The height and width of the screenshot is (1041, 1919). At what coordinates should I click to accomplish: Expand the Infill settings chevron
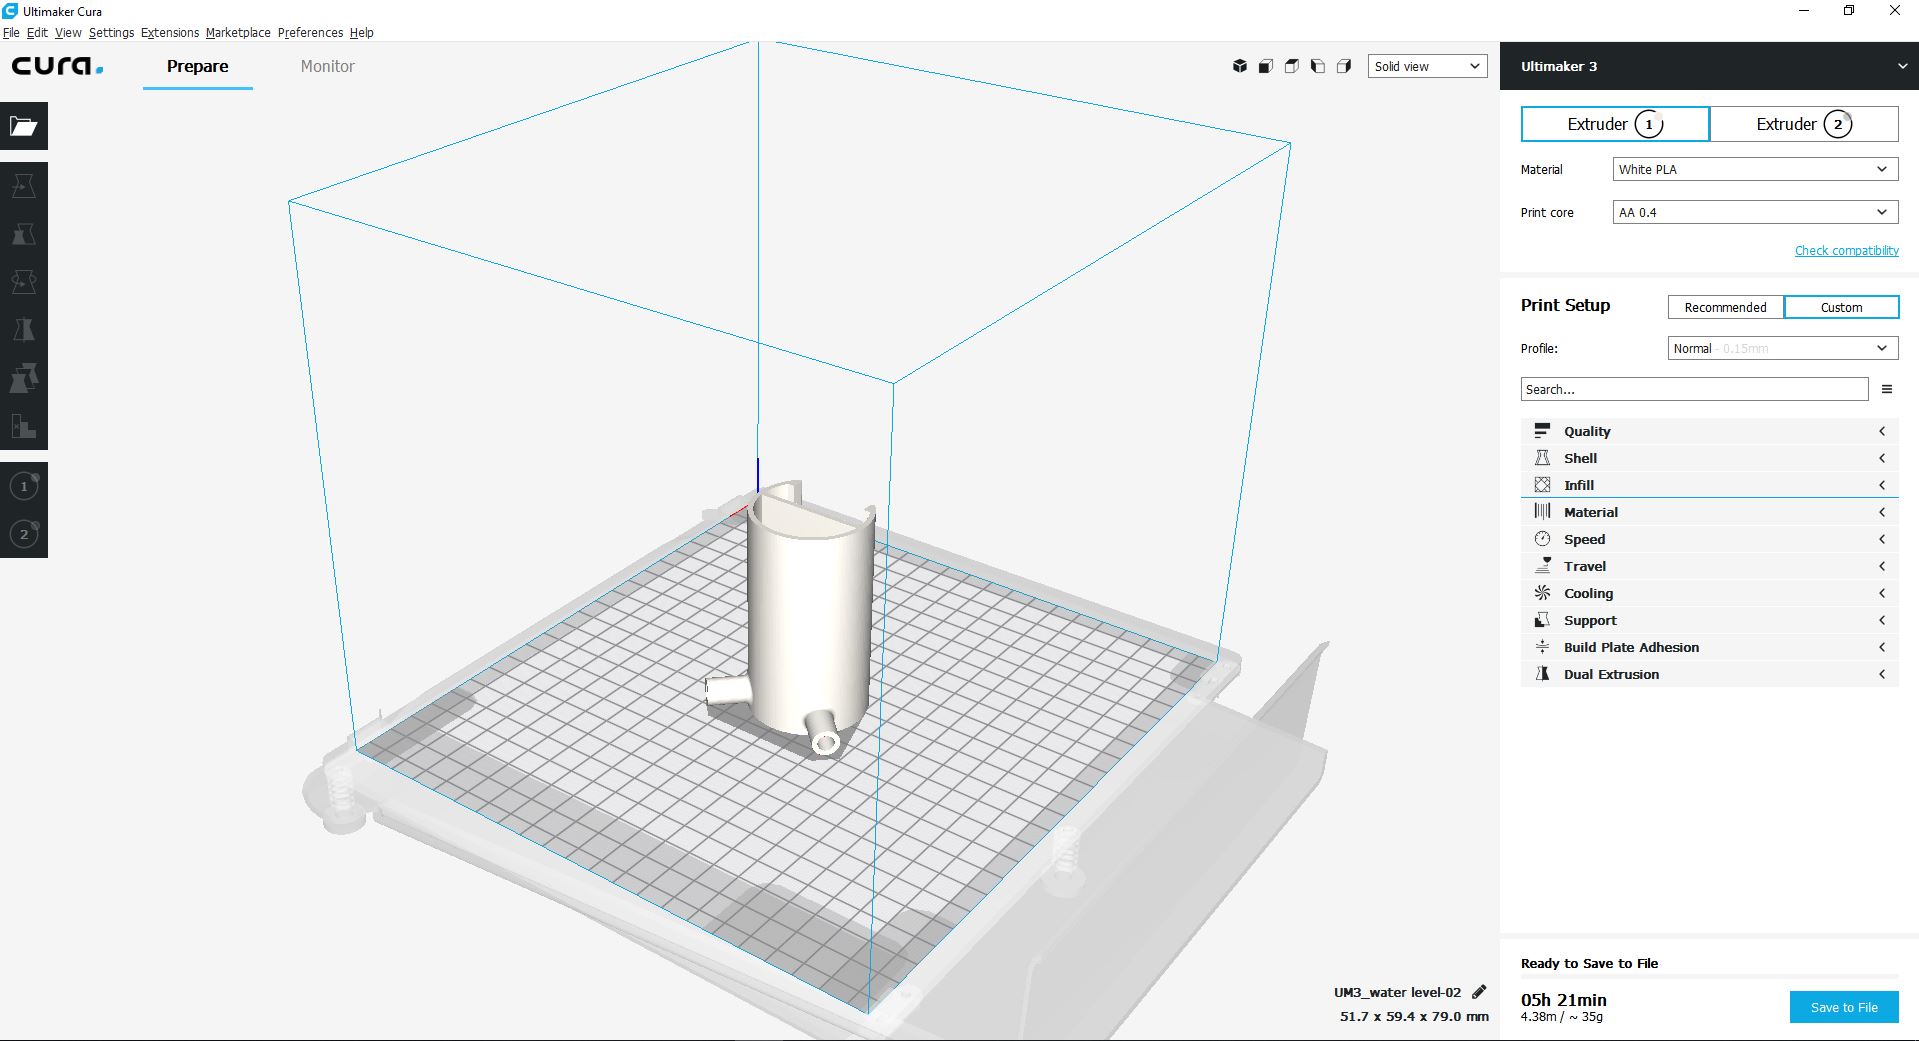1882,485
